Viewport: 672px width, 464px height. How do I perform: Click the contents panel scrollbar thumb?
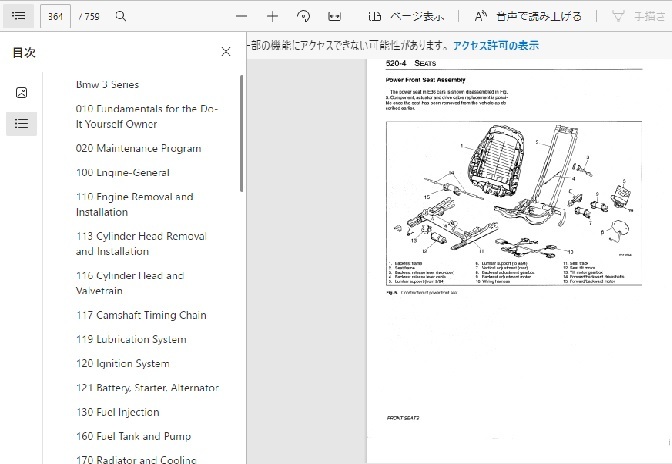point(242,133)
